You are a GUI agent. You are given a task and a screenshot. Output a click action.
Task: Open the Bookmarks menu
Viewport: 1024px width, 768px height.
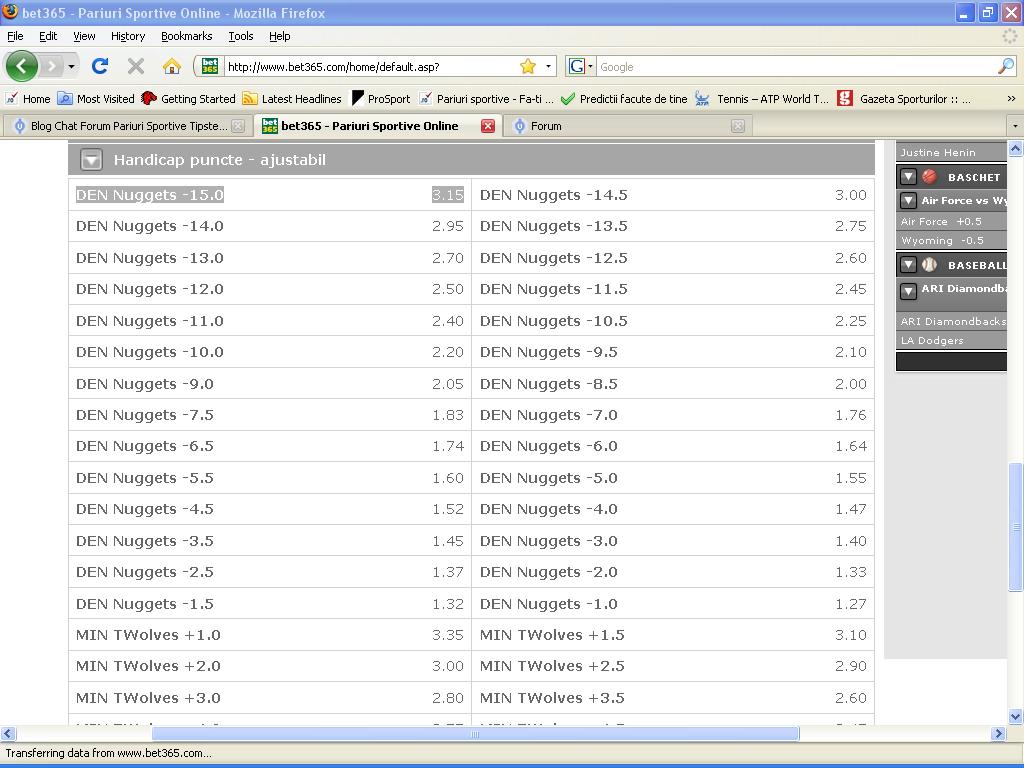click(x=187, y=36)
